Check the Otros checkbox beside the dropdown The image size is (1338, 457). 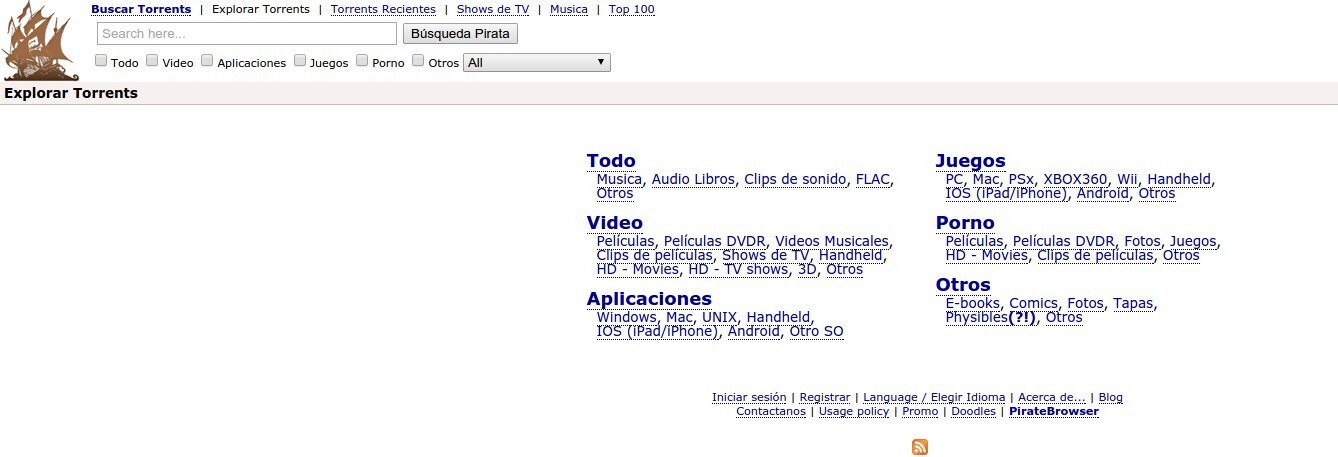[418, 60]
